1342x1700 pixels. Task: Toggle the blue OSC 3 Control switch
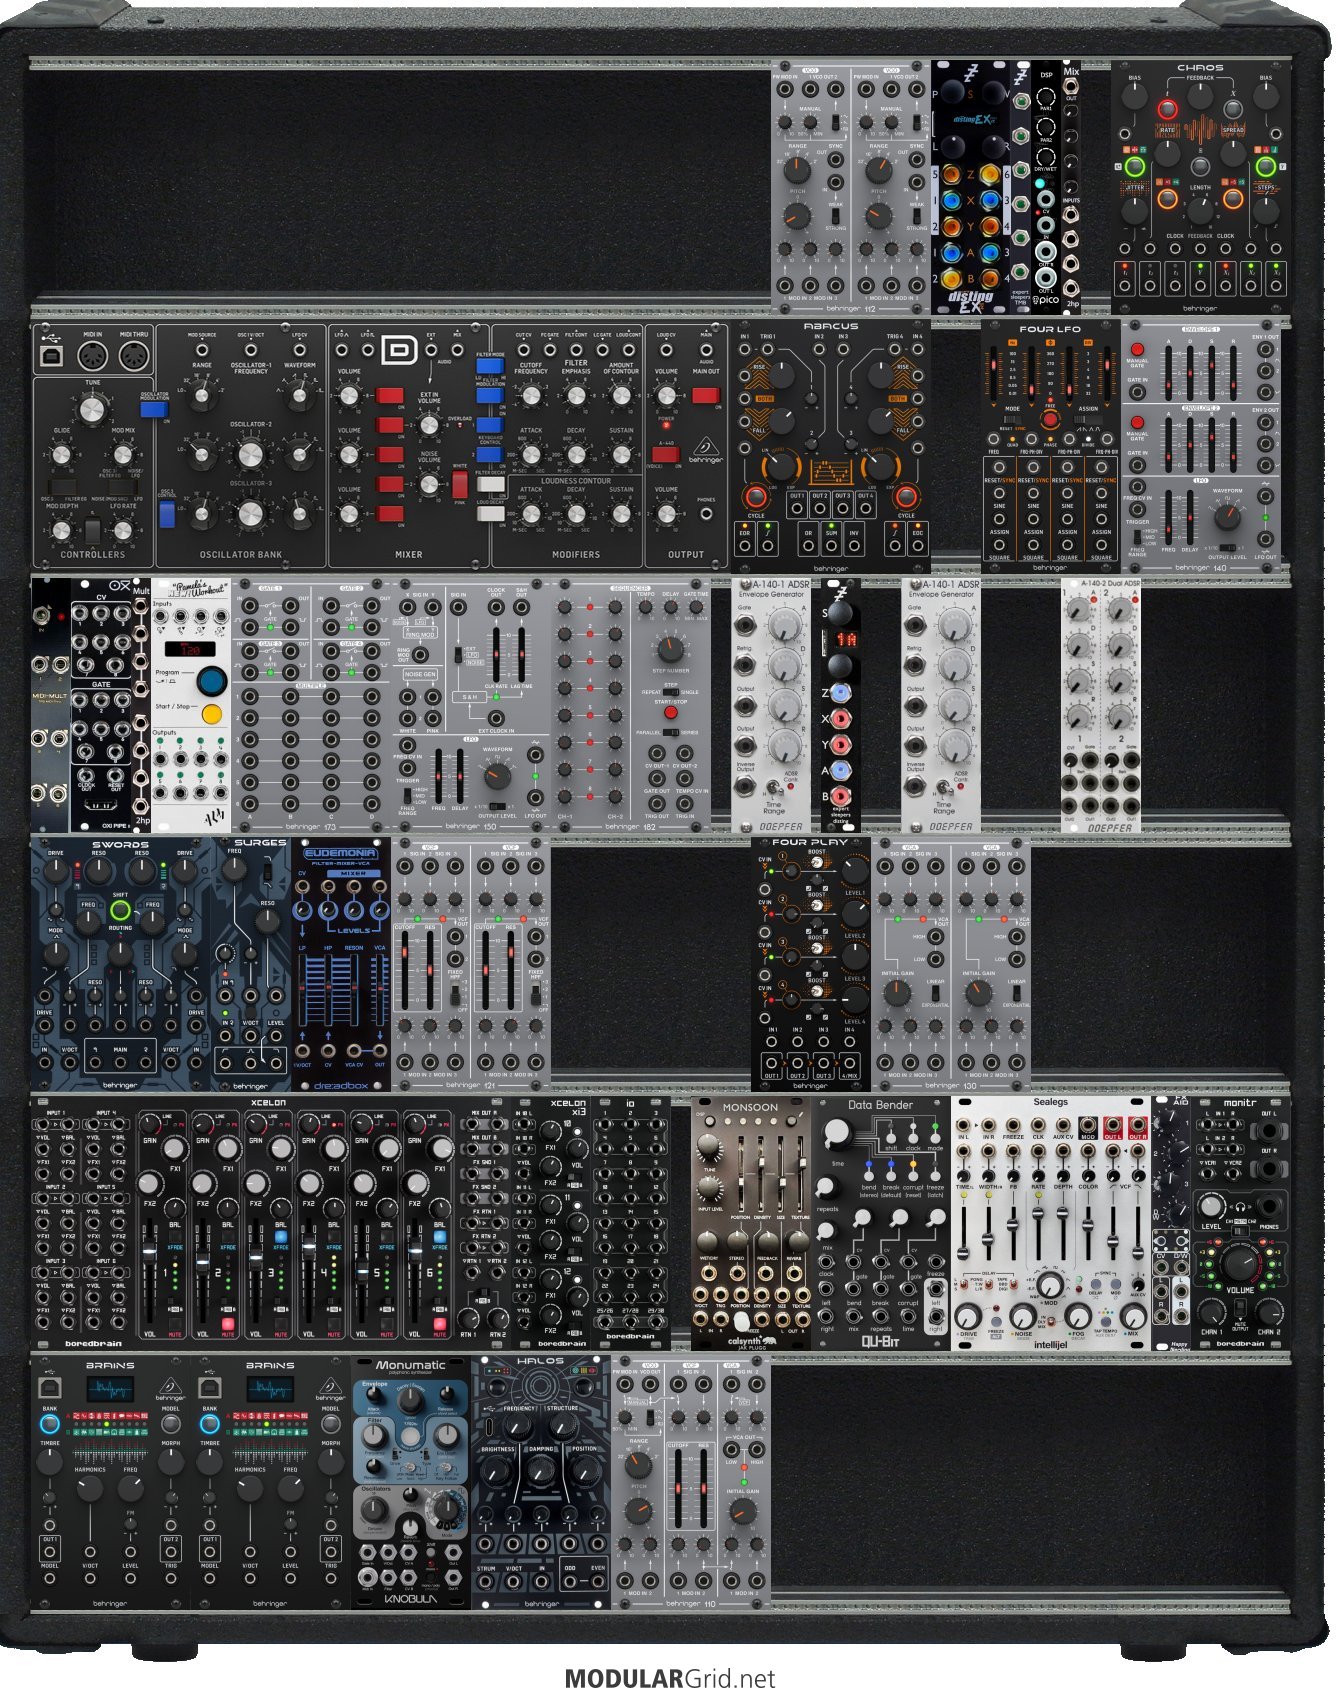pos(167,514)
